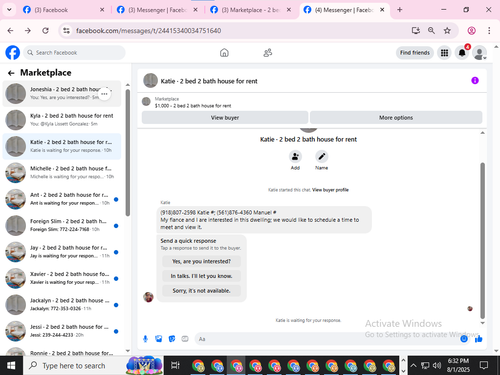Screen dimensions: 500x375
Task: Open the Xavier conversation
Action: [62, 278]
